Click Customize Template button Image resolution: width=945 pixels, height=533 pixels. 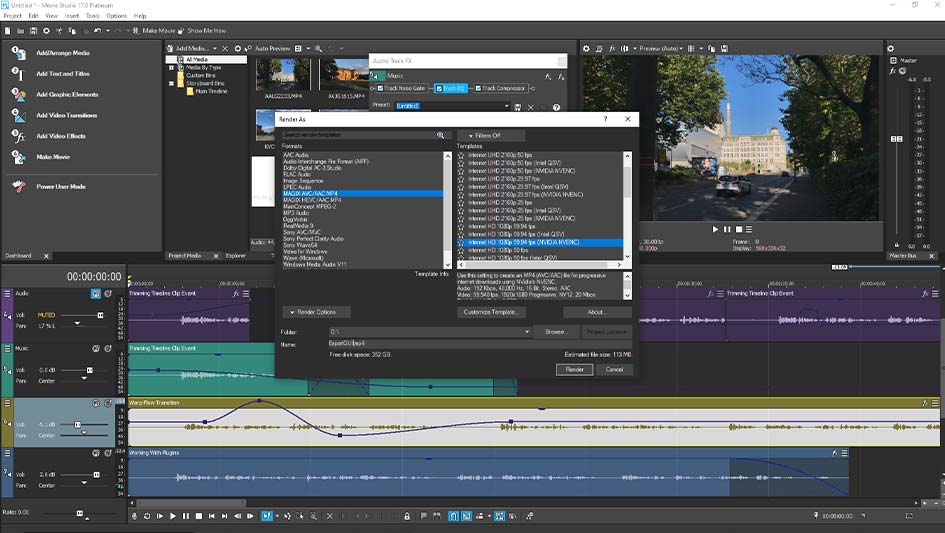(491, 312)
